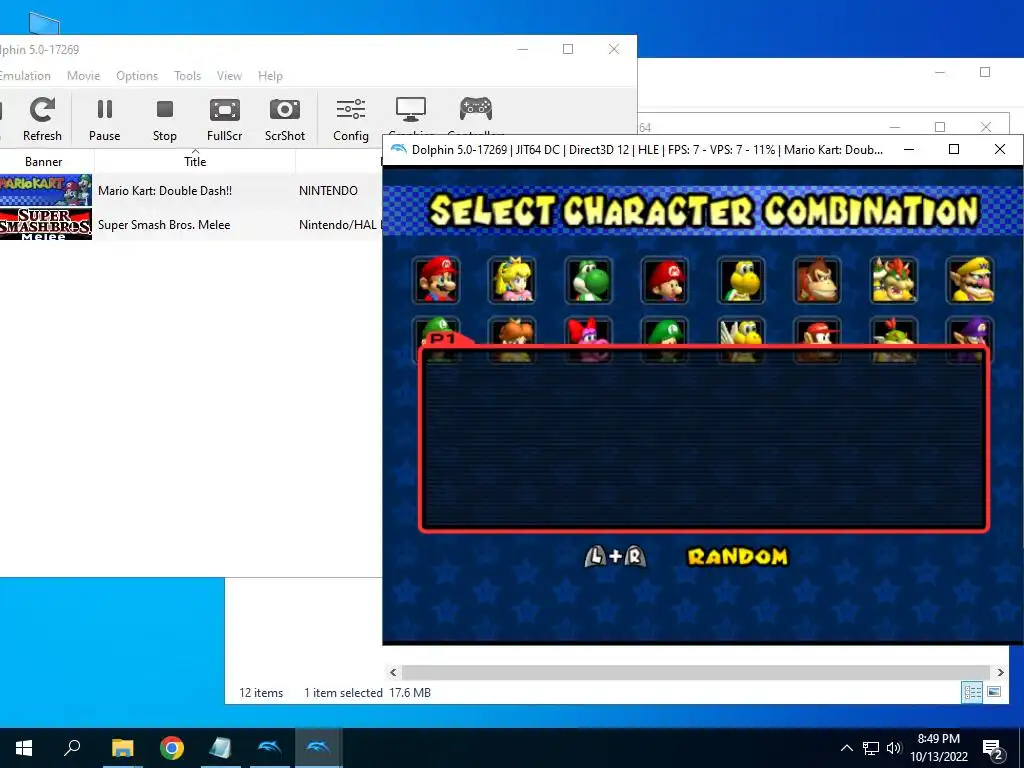Open taskbar Search magnifier
The height and width of the screenshot is (768, 1024).
[x=72, y=748]
